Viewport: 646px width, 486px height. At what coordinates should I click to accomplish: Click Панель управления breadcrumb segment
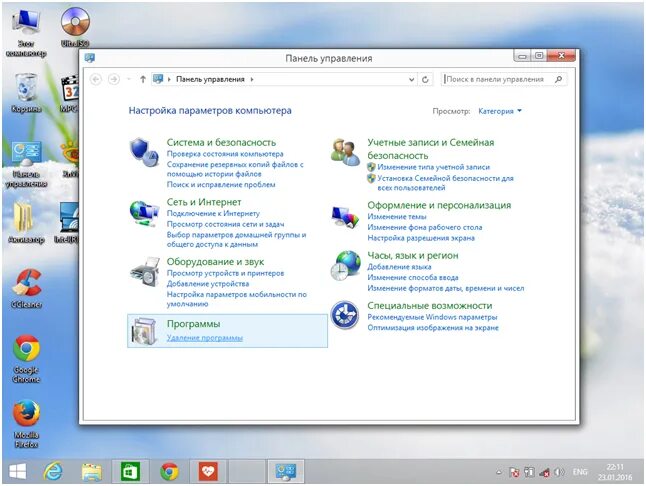coord(210,79)
